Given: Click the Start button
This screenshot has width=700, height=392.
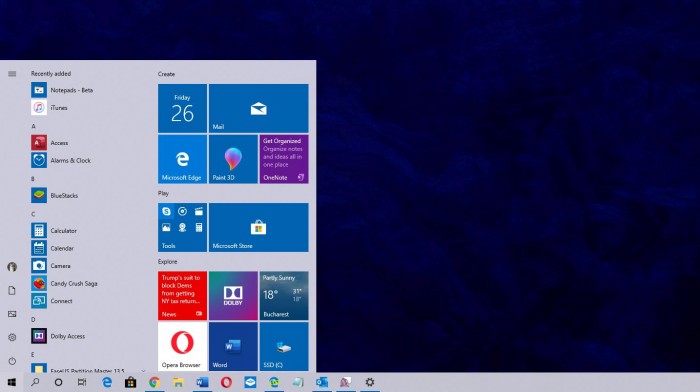Looking at the screenshot, I should [12, 382].
